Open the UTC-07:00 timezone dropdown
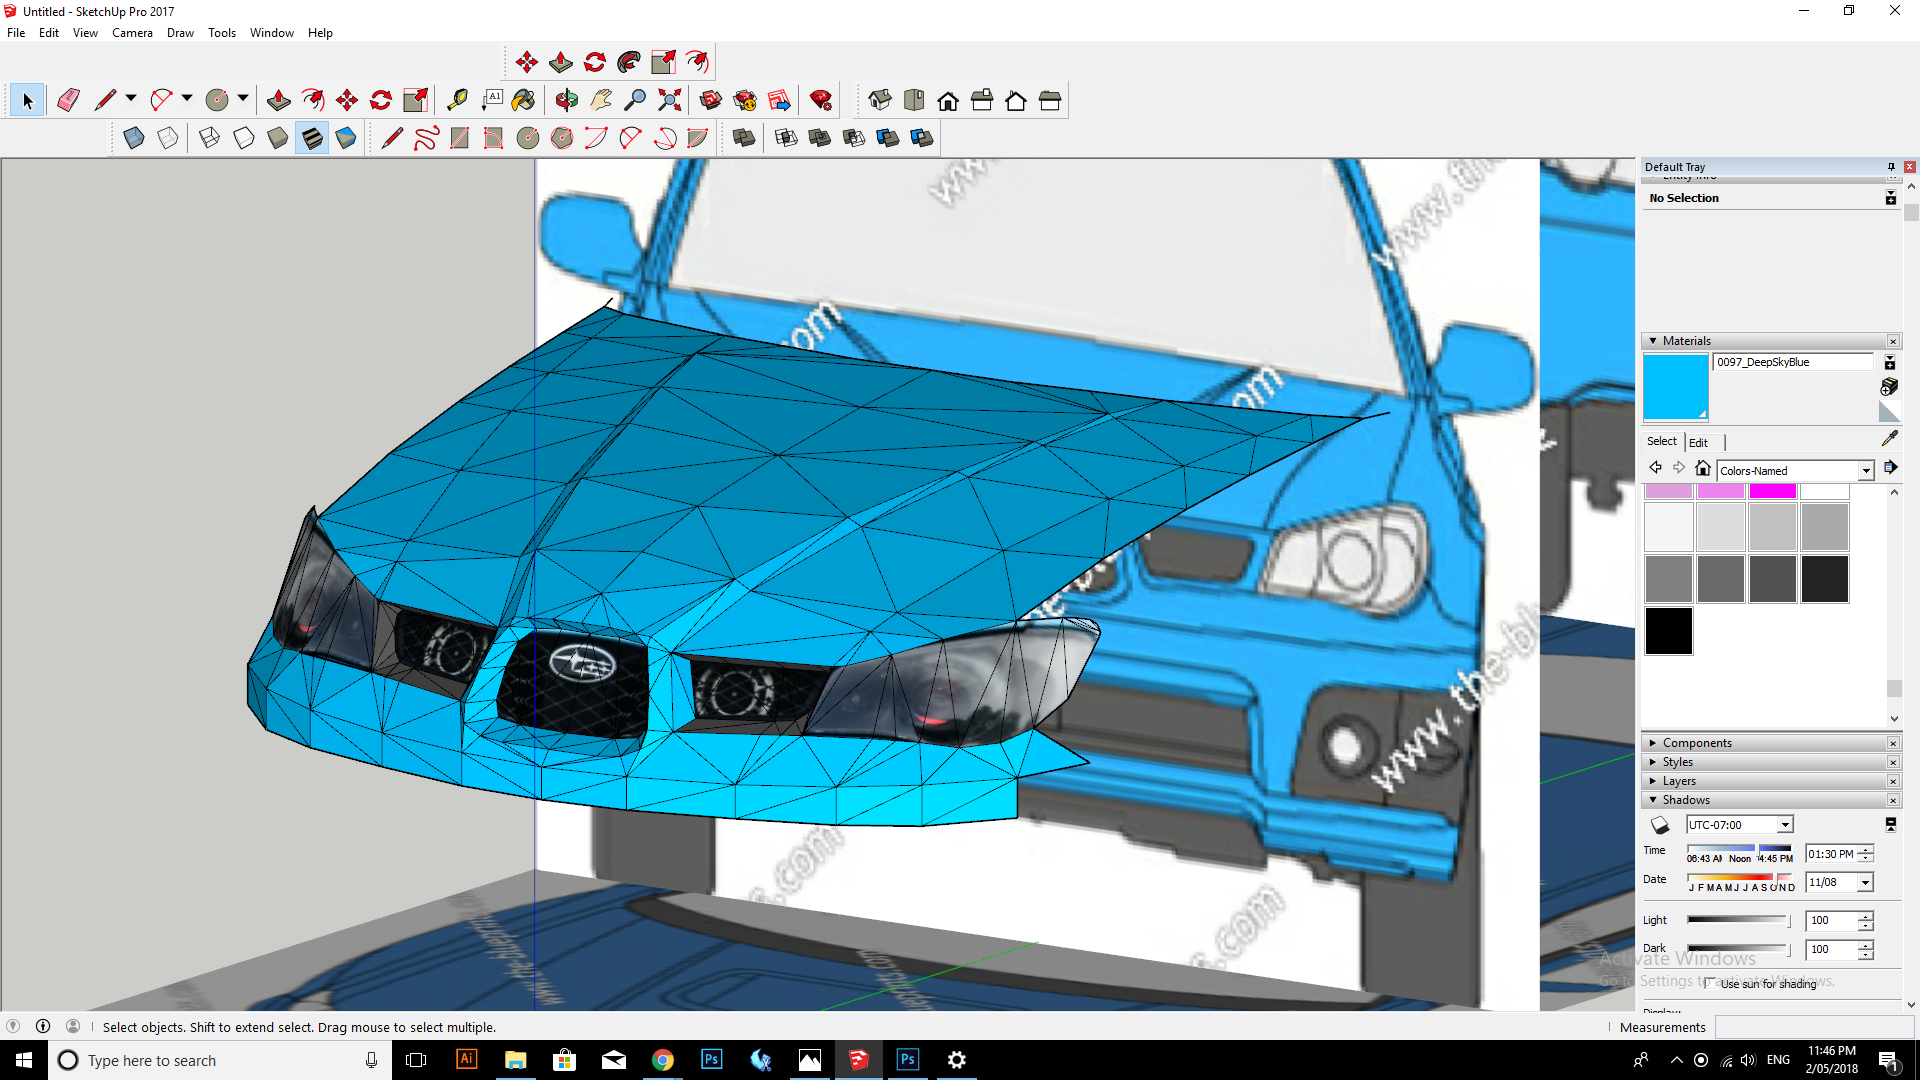Image resolution: width=1920 pixels, height=1080 pixels. [1785, 825]
